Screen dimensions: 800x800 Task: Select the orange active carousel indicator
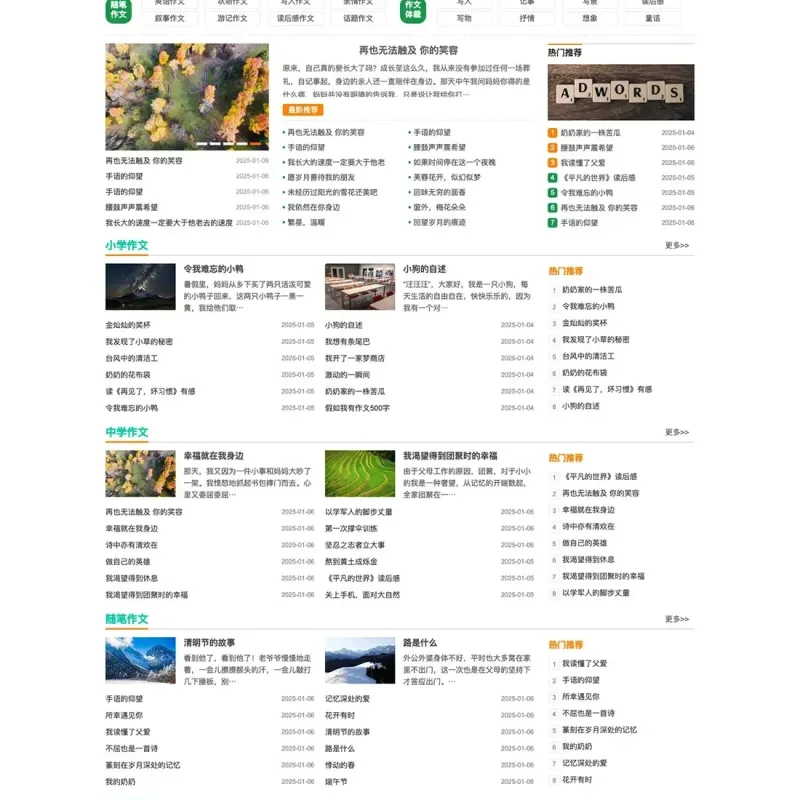point(255,144)
